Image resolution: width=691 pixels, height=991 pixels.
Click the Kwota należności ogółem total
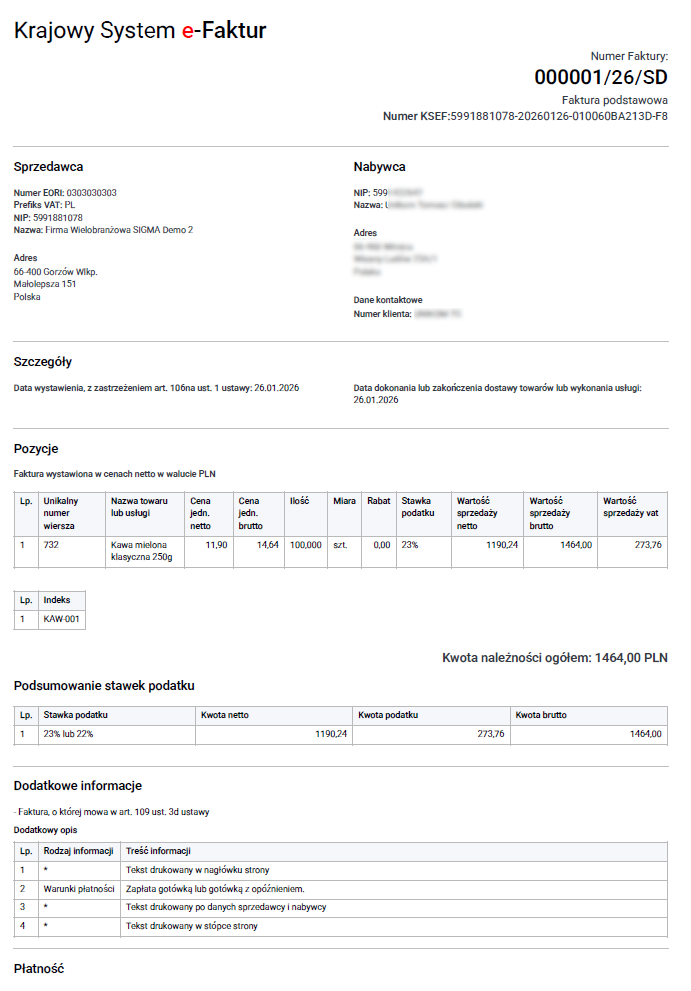coord(554,658)
